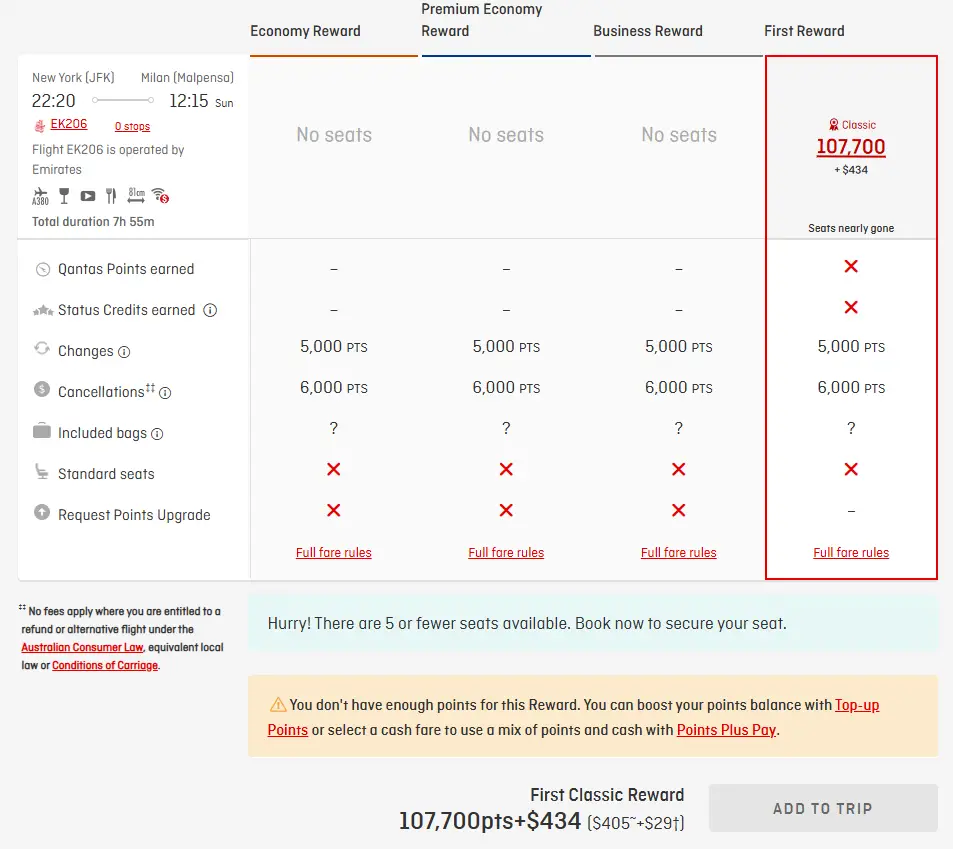The image size is (953, 849).
Task: Click the warning triangle icon
Action: click(x=278, y=705)
